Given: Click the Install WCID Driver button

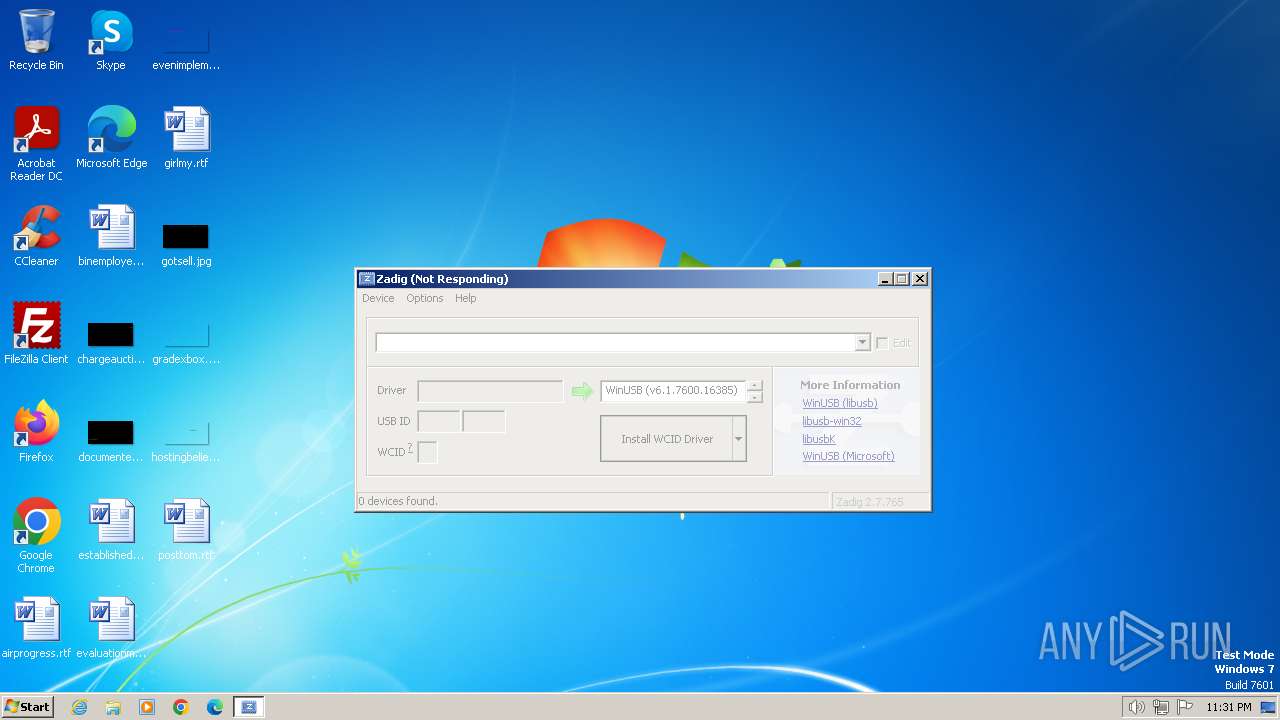Looking at the screenshot, I should point(667,439).
